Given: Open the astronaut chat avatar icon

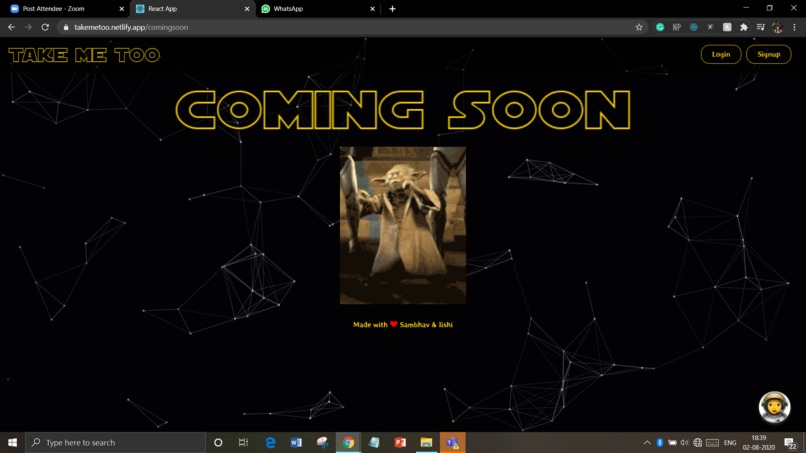Looking at the screenshot, I should pos(774,407).
